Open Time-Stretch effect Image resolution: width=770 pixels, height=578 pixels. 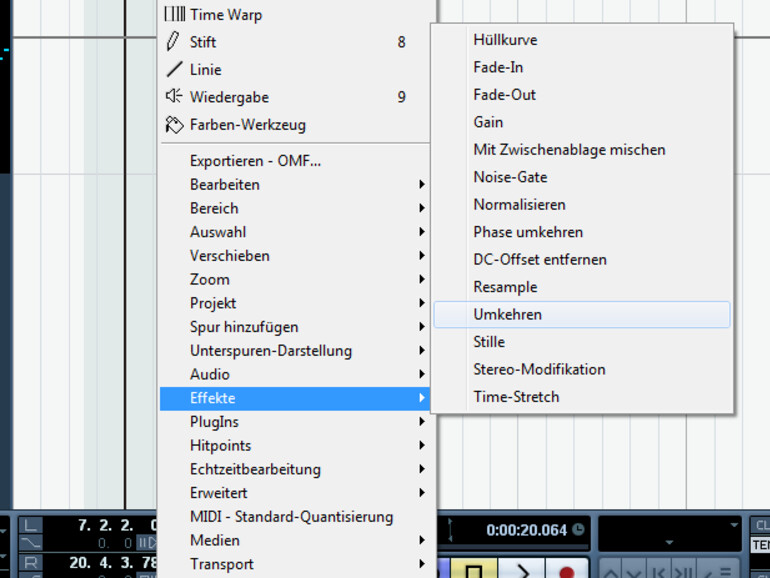582,397
